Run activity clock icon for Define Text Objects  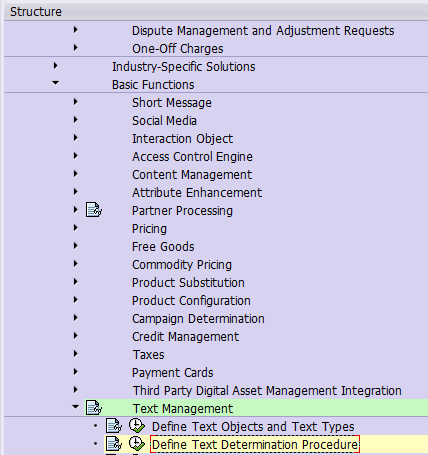coord(137,426)
